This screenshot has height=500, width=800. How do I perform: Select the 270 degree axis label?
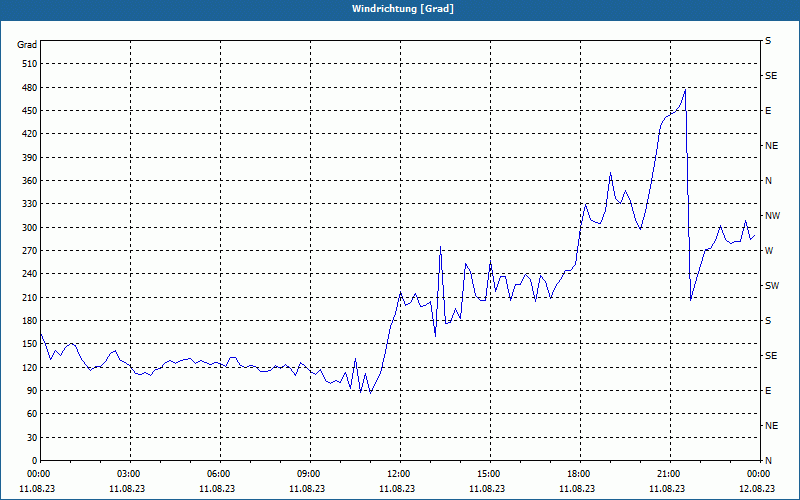coord(30,251)
